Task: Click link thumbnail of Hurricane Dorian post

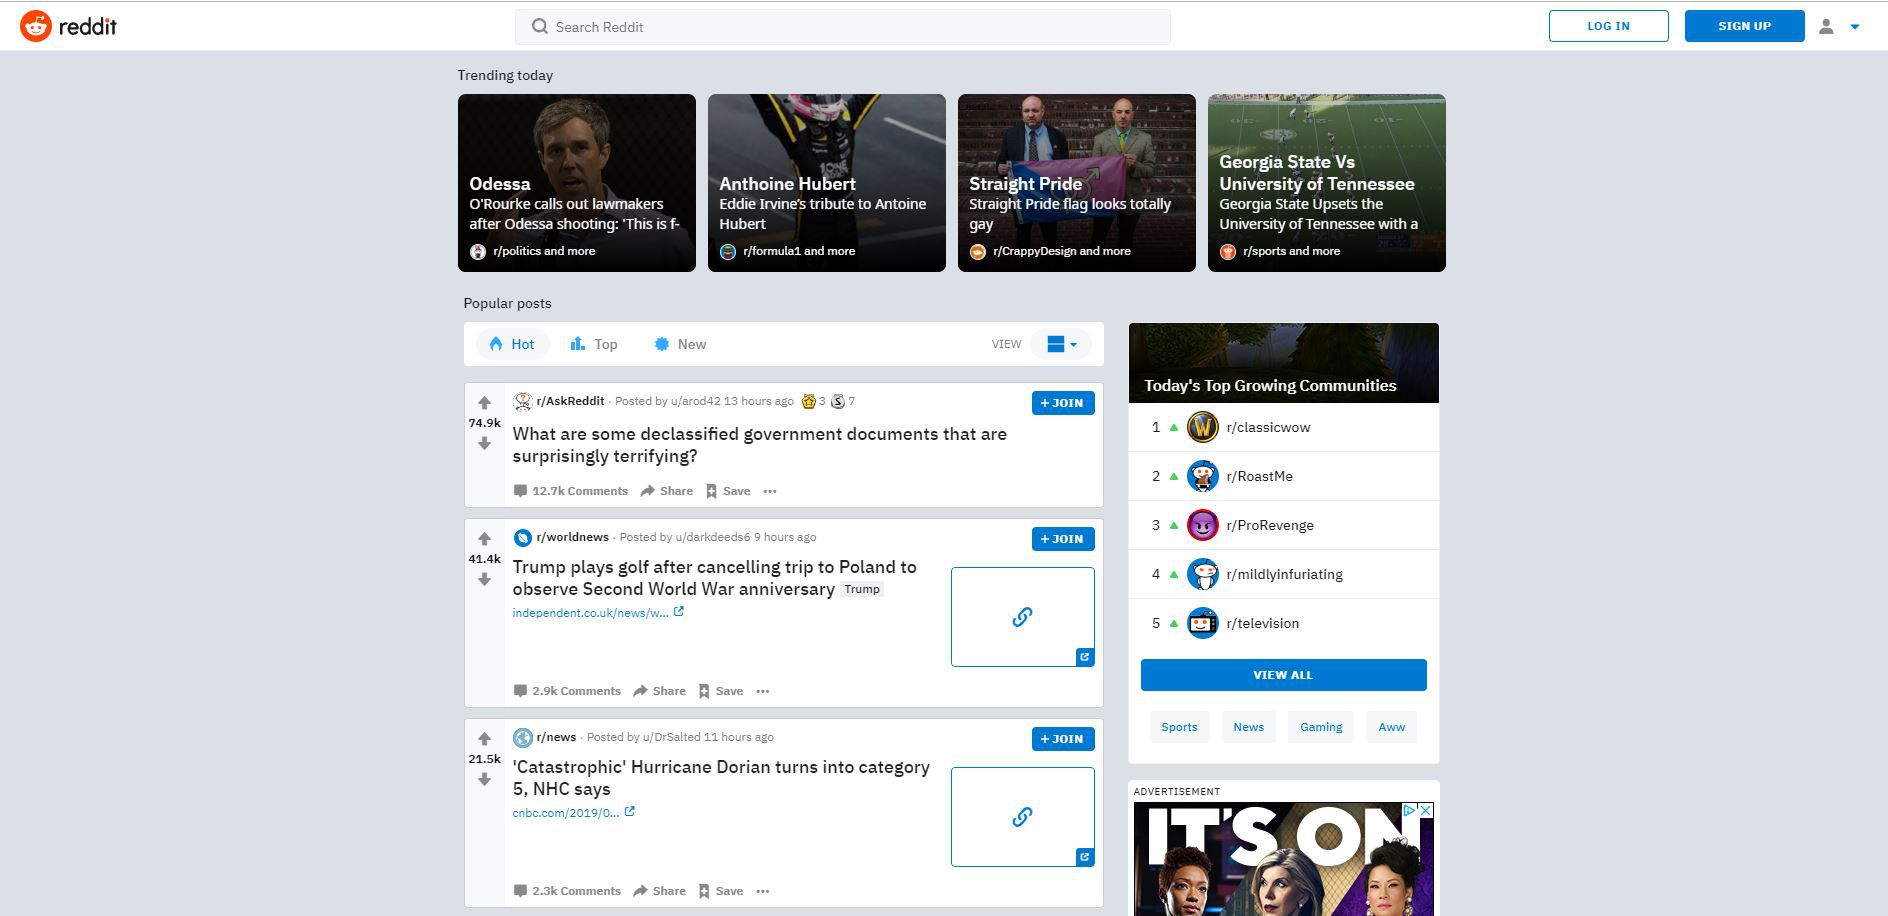Action: pyautogui.click(x=1023, y=817)
